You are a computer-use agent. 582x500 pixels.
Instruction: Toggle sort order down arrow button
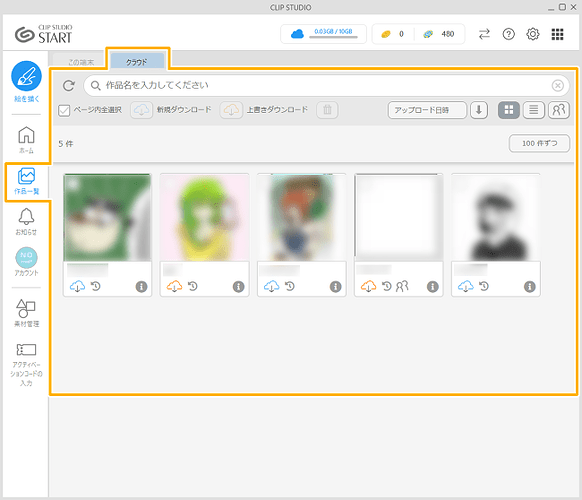point(479,110)
